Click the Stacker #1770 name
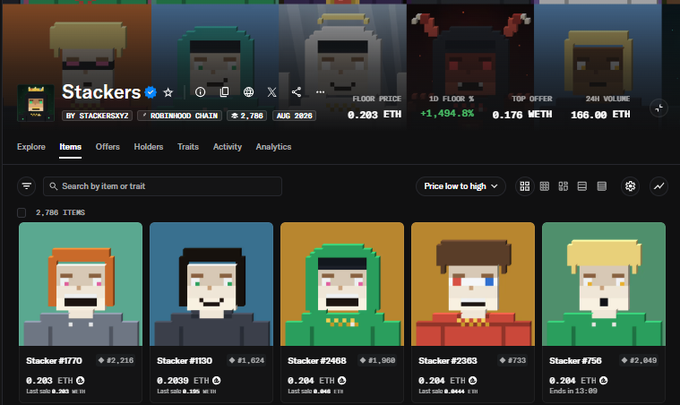The height and width of the screenshot is (405, 680). point(54,361)
